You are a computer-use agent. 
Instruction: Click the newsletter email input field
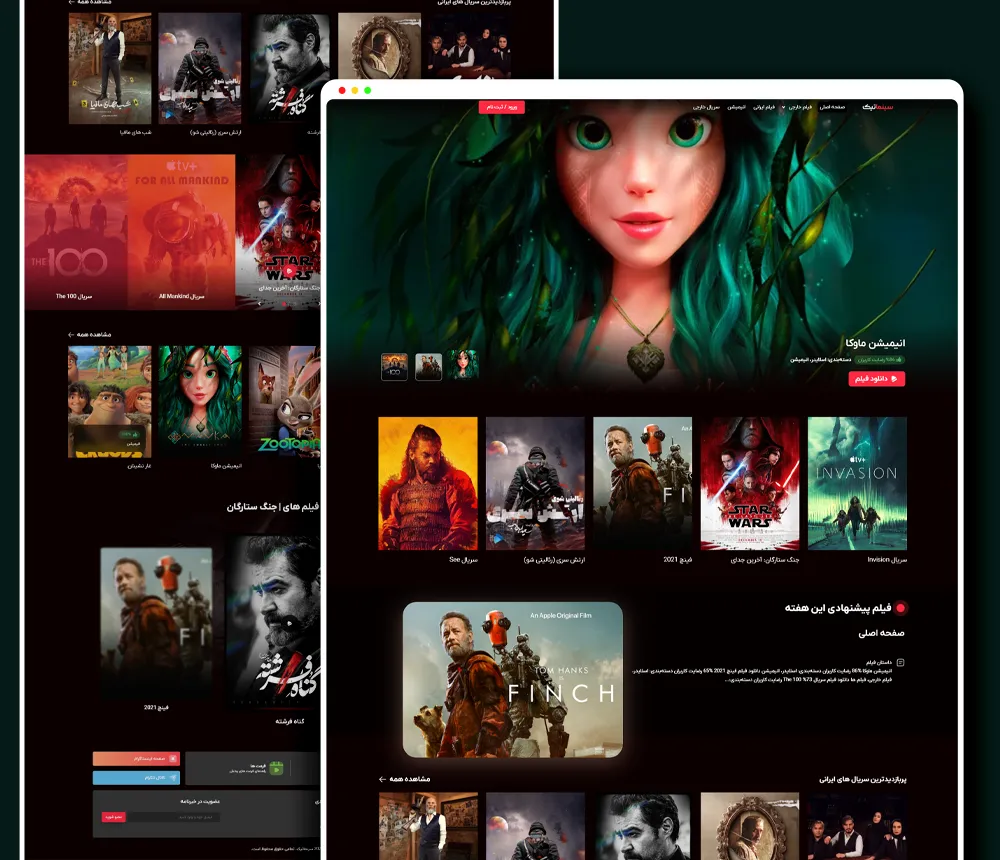pyautogui.click(x=173, y=817)
